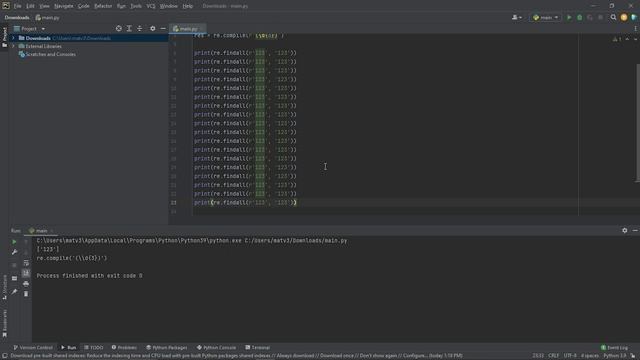This screenshot has width=640, height=360.
Task: Open Python Console tool window
Action: click(x=216, y=348)
